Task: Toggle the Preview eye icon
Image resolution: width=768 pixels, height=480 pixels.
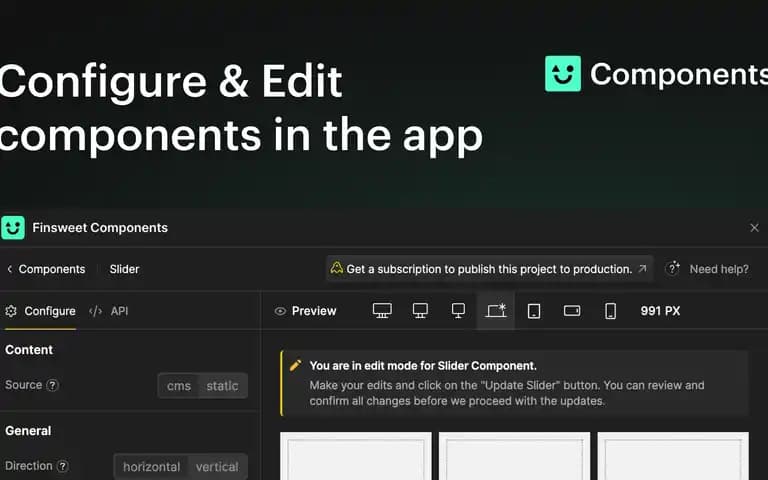Action: [280, 311]
